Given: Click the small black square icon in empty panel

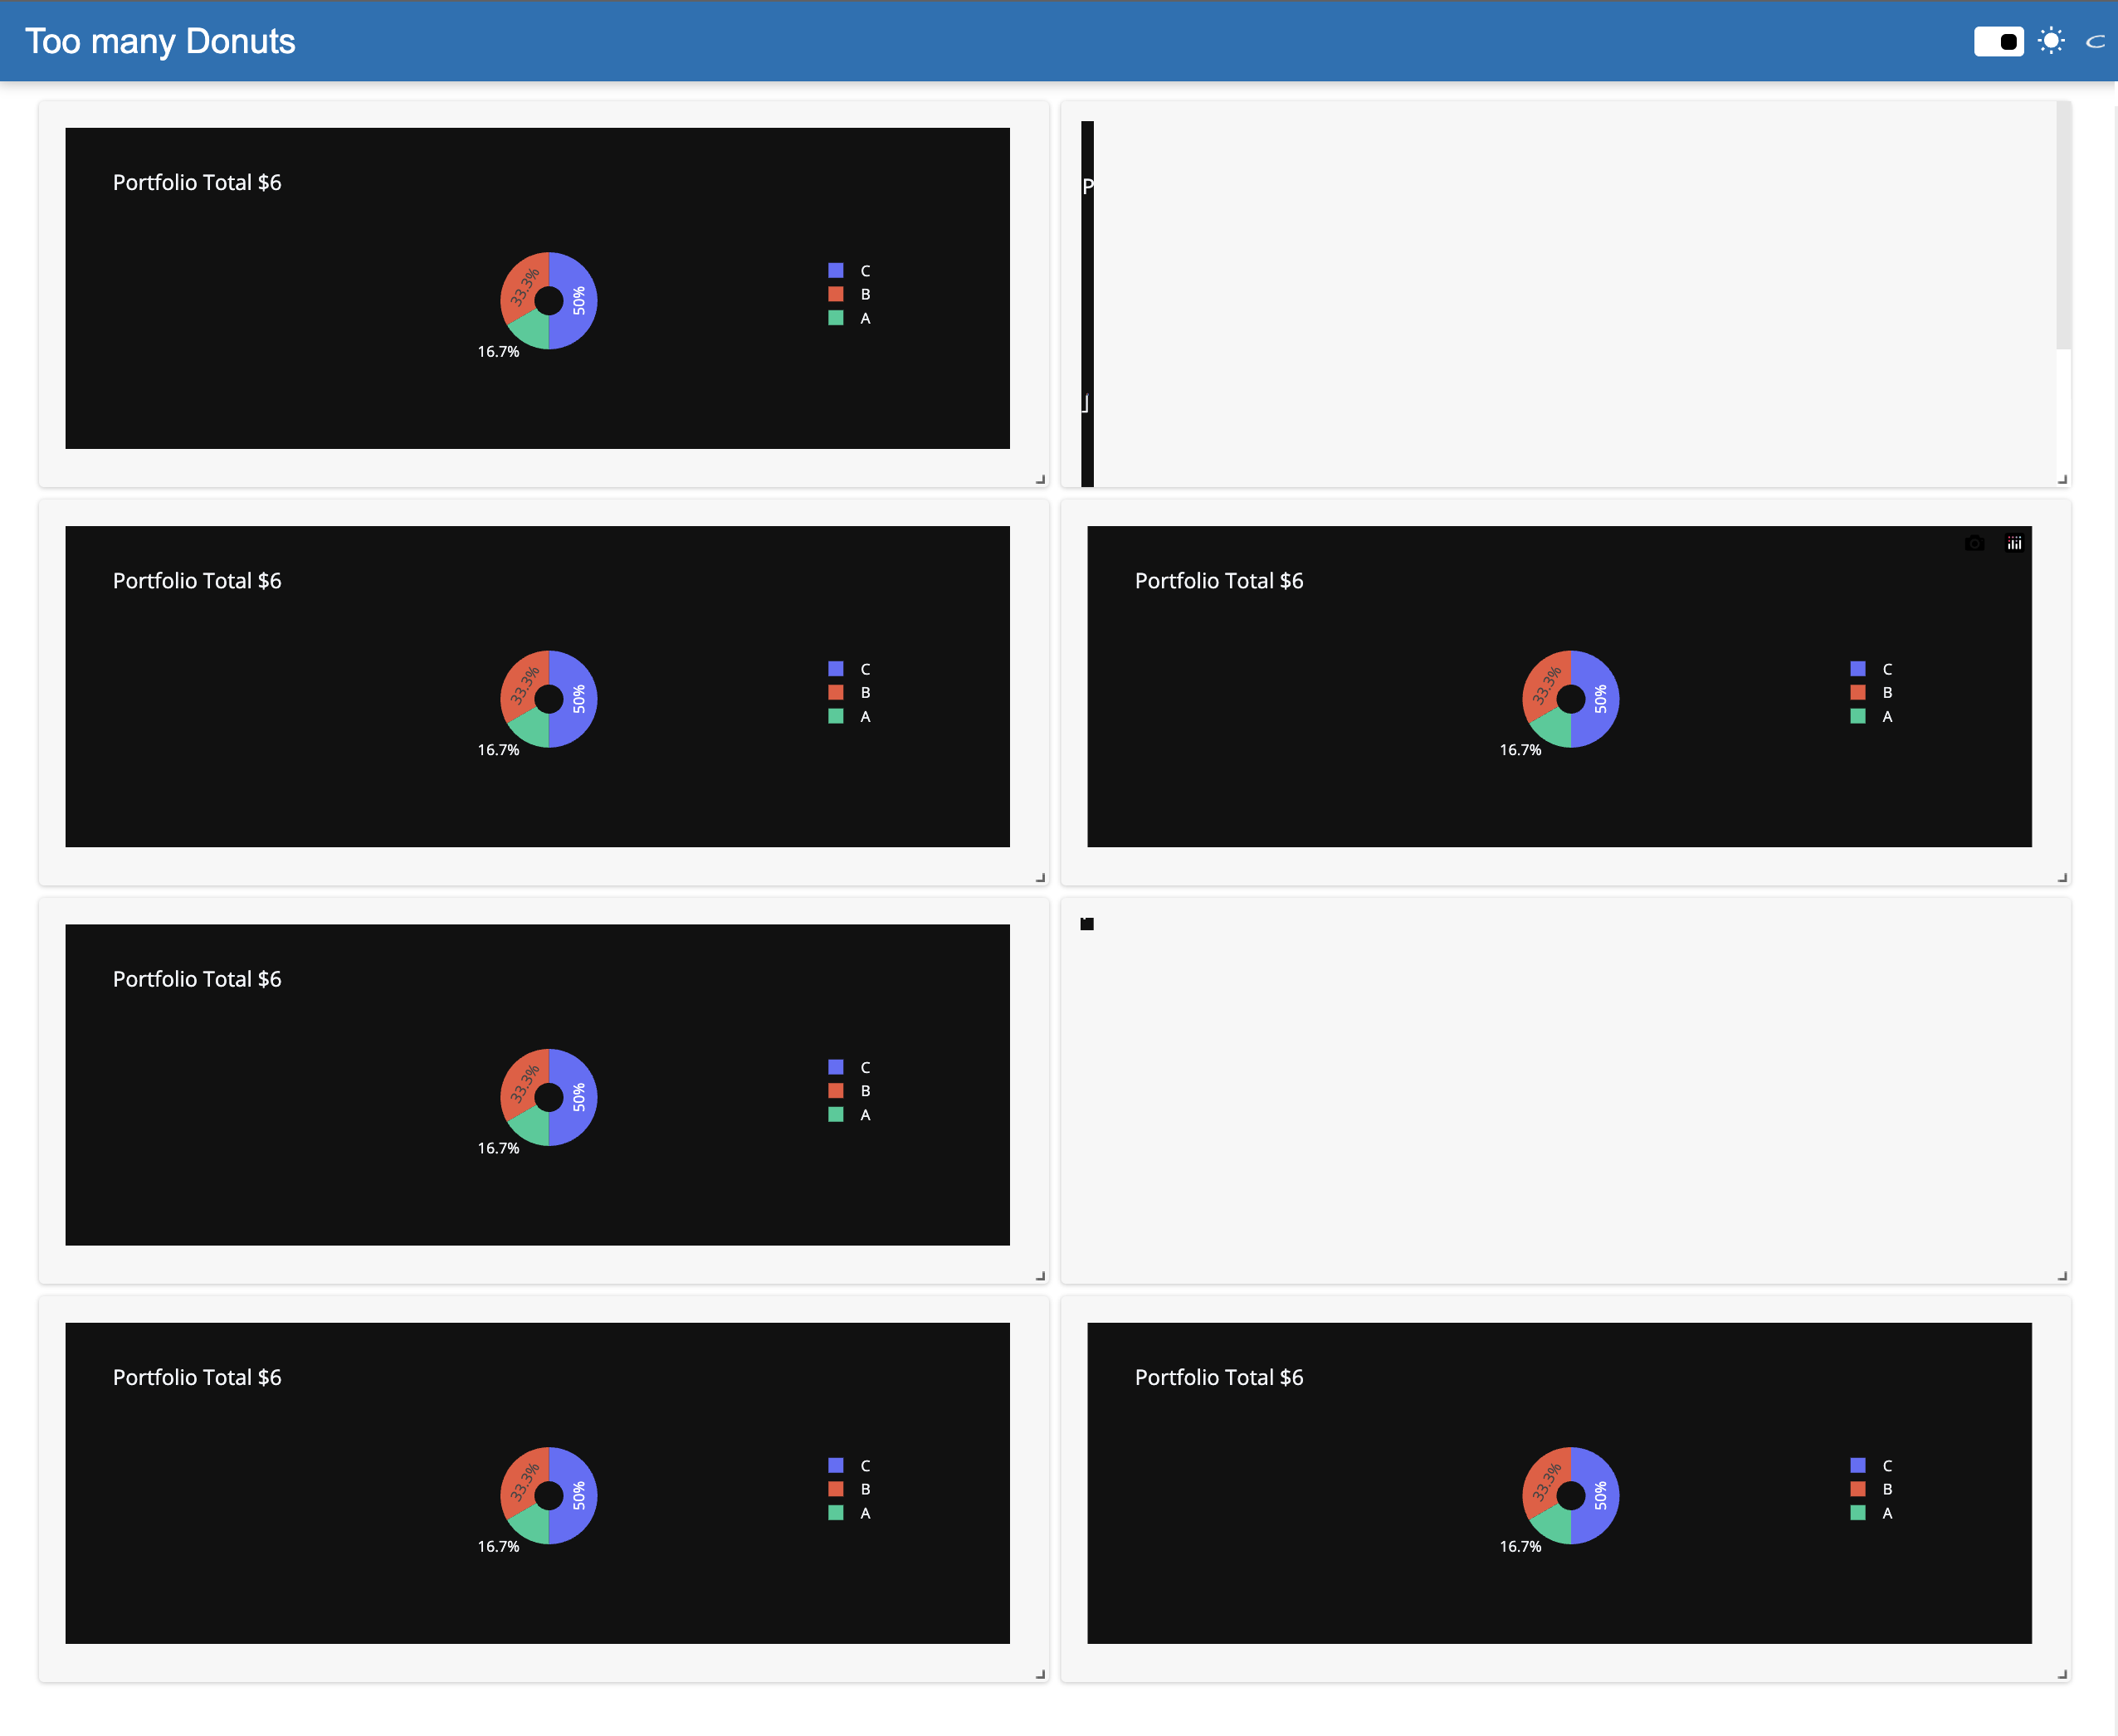Looking at the screenshot, I should click(x=1086, y=924).
